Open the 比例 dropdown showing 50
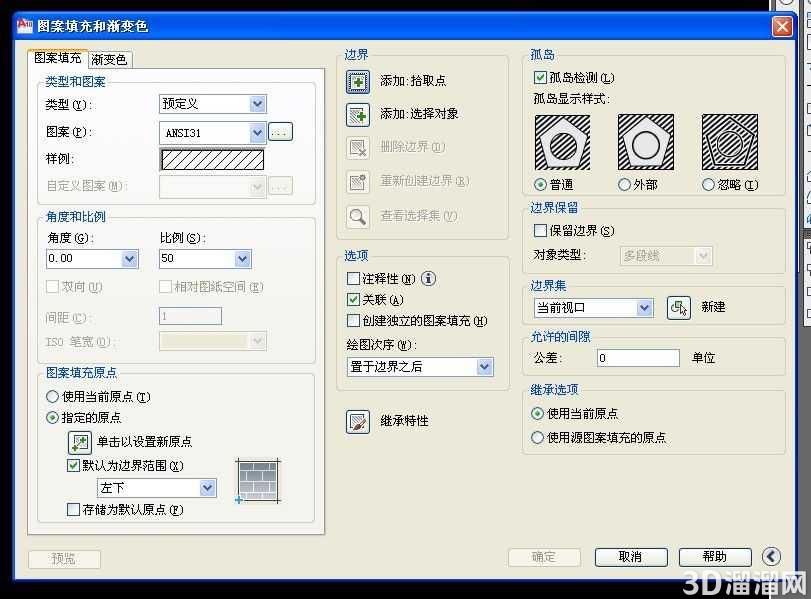 205,259
